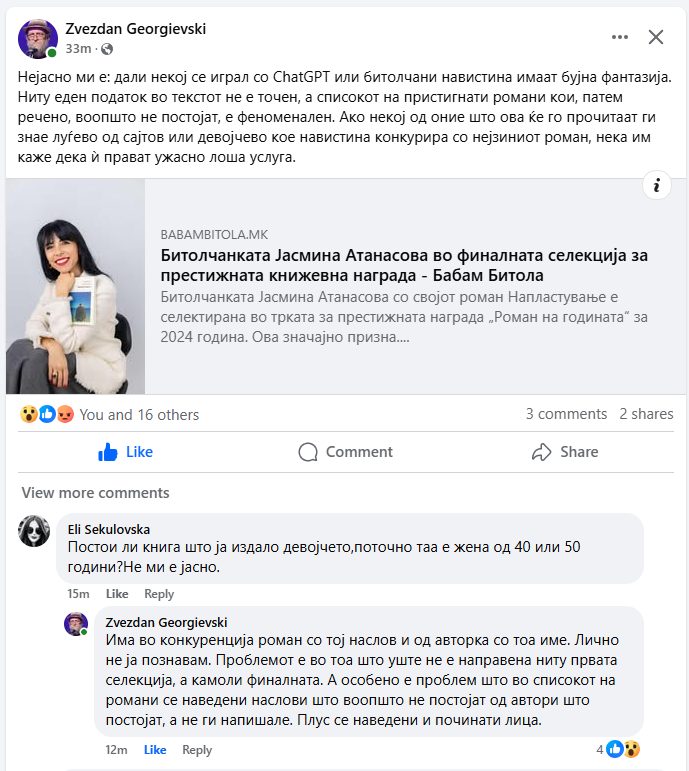Open reactions on Zvezdan's reply with 4 likes
Viewport: 689px width, 771px height.
tap(618, 749)
